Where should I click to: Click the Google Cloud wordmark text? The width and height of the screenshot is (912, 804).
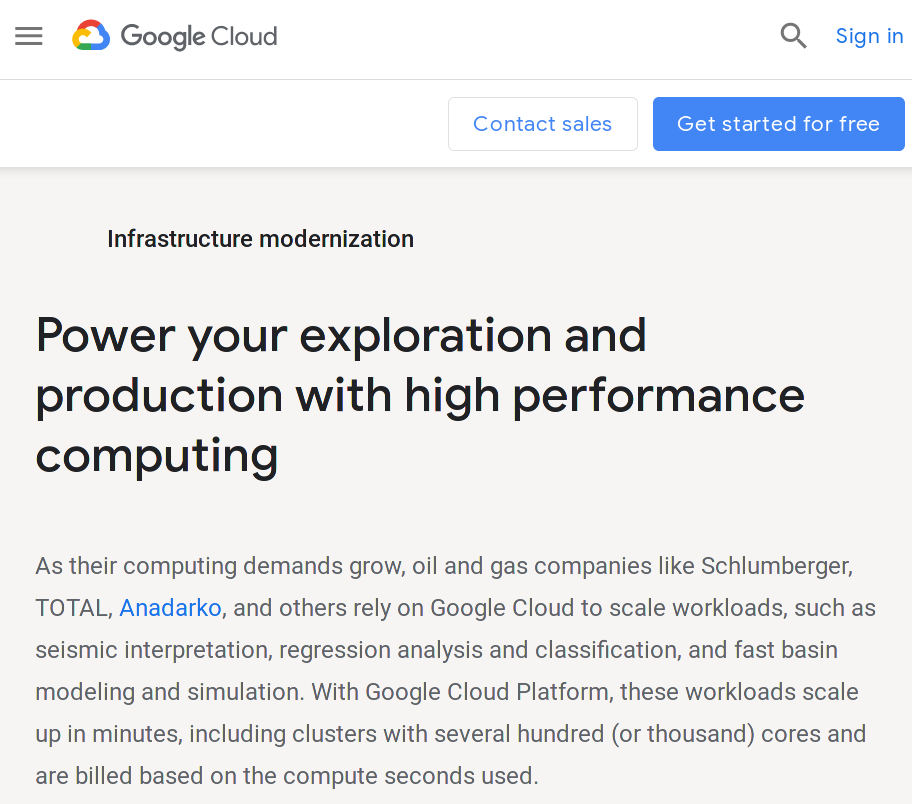click(x=199, y=37)
